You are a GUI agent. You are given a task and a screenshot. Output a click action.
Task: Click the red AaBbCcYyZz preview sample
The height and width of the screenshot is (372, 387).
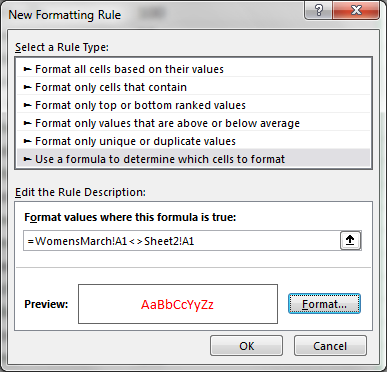coord(177,305)
